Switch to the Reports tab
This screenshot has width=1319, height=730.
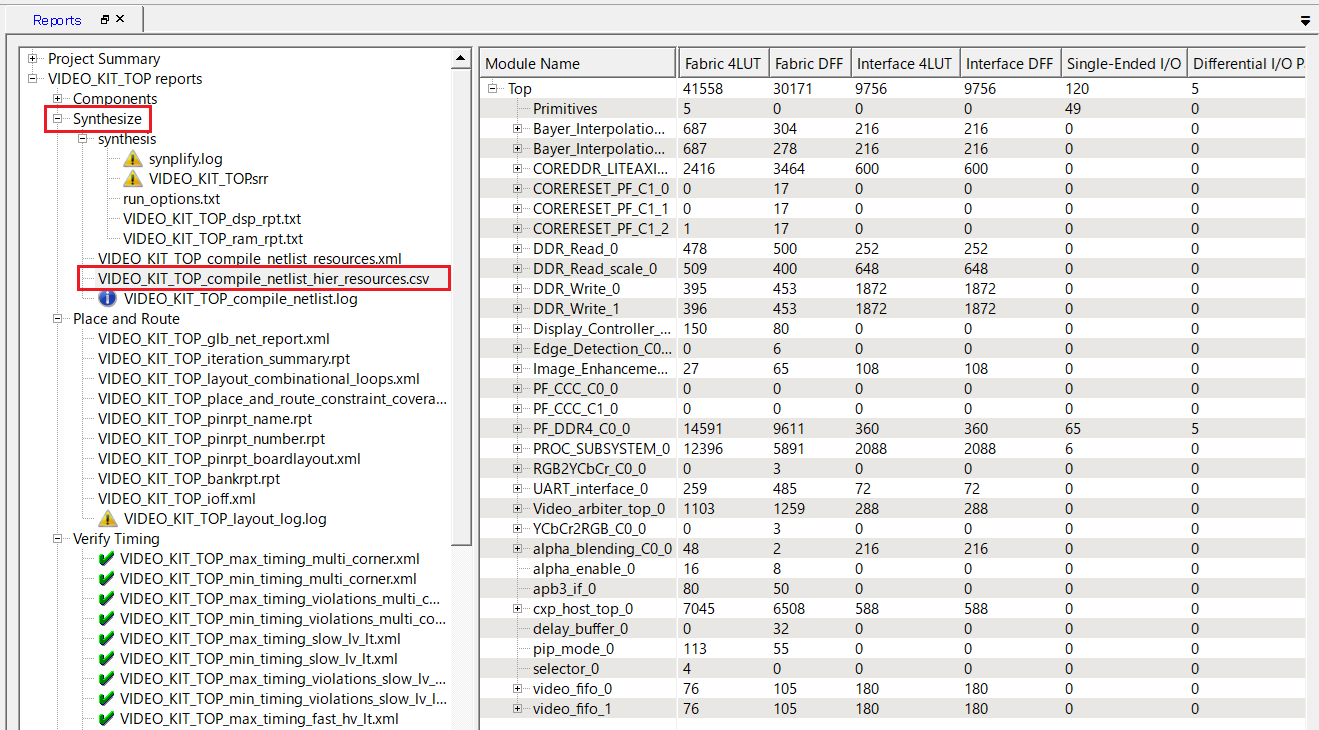point(57,20)
